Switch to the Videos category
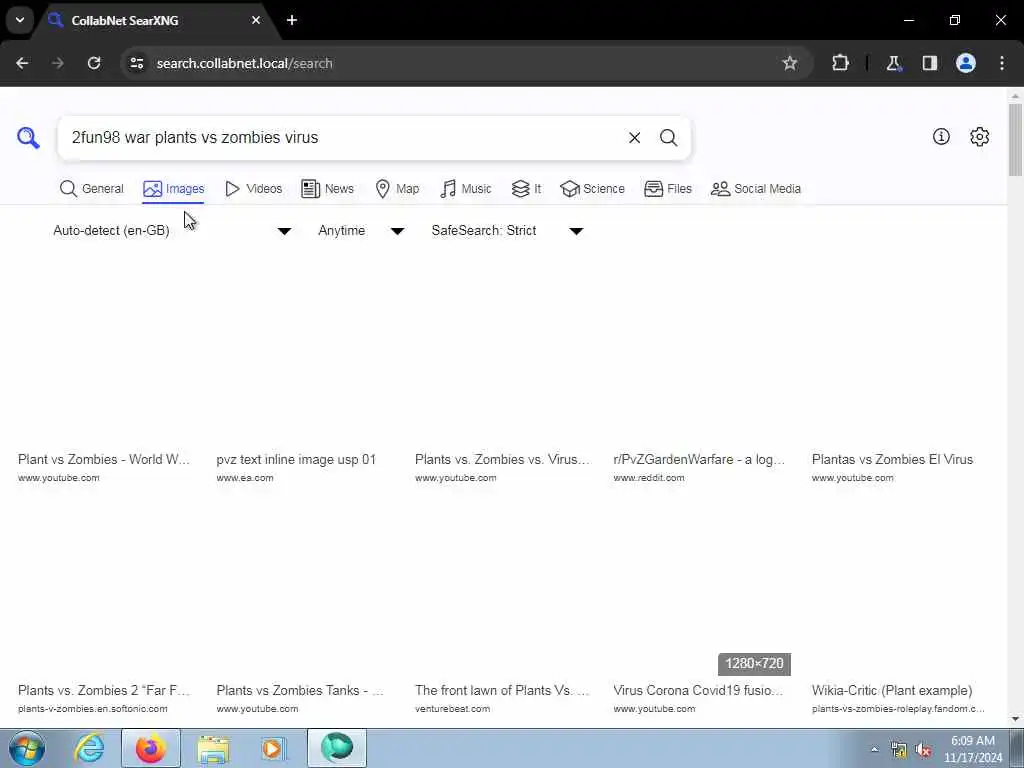Viewport: 1024px width, 768px height. click(x=253, y=189)
